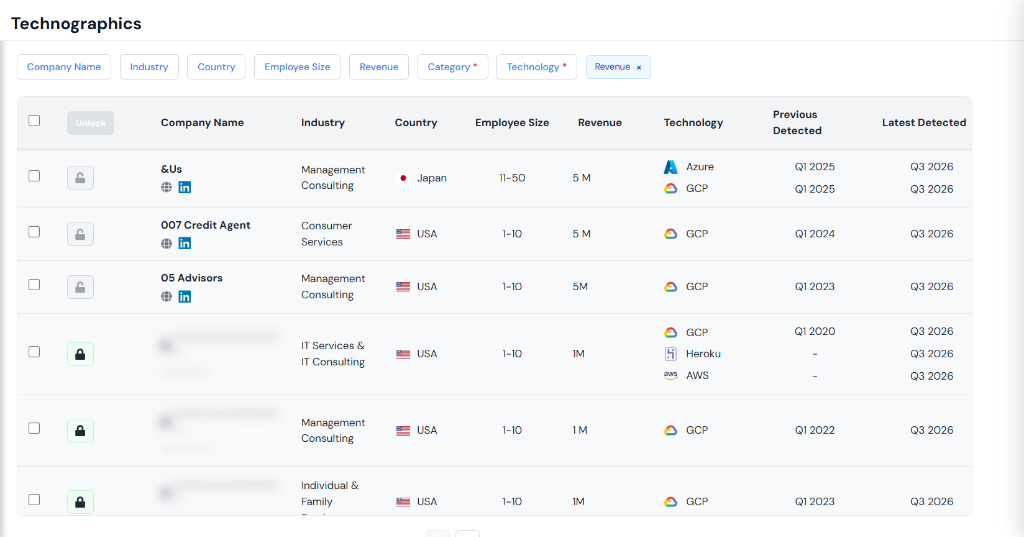The width and height of the screenshot is (1024, 537).
Task: Remove the applied Revenue filter chip
Action: pyautogui.click(x=639, y=67)
